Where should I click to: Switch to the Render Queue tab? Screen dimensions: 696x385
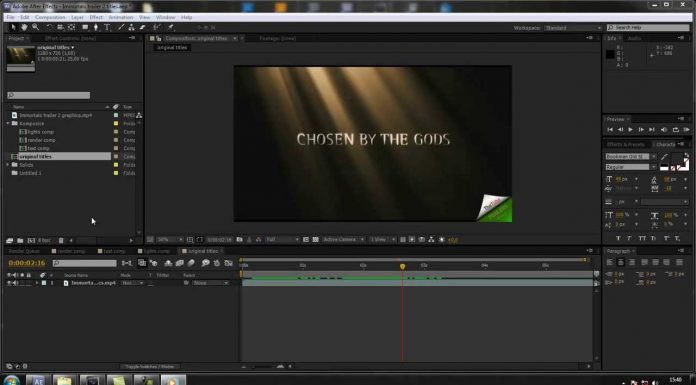24,251
